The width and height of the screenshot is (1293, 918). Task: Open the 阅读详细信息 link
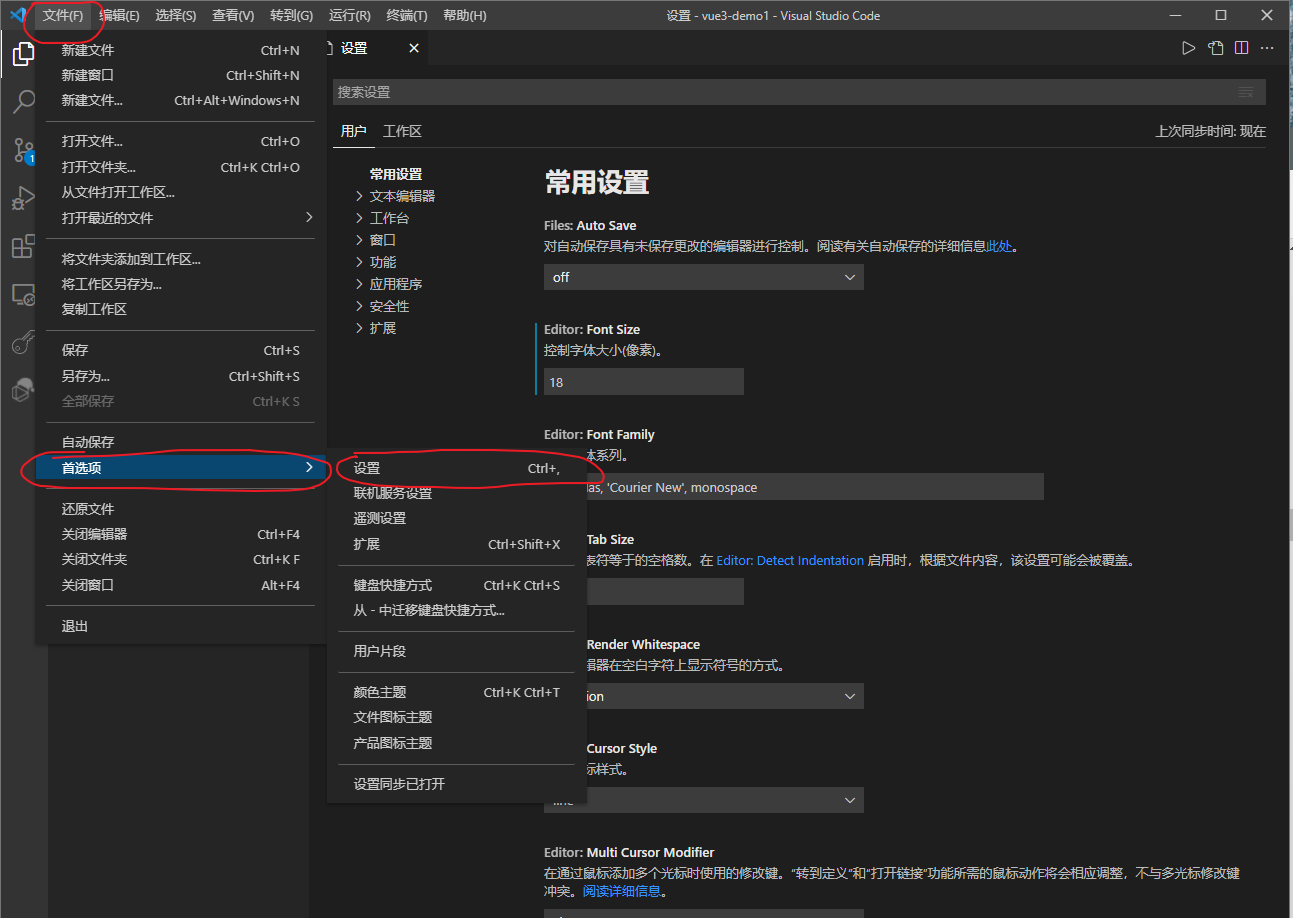point(622,891)
